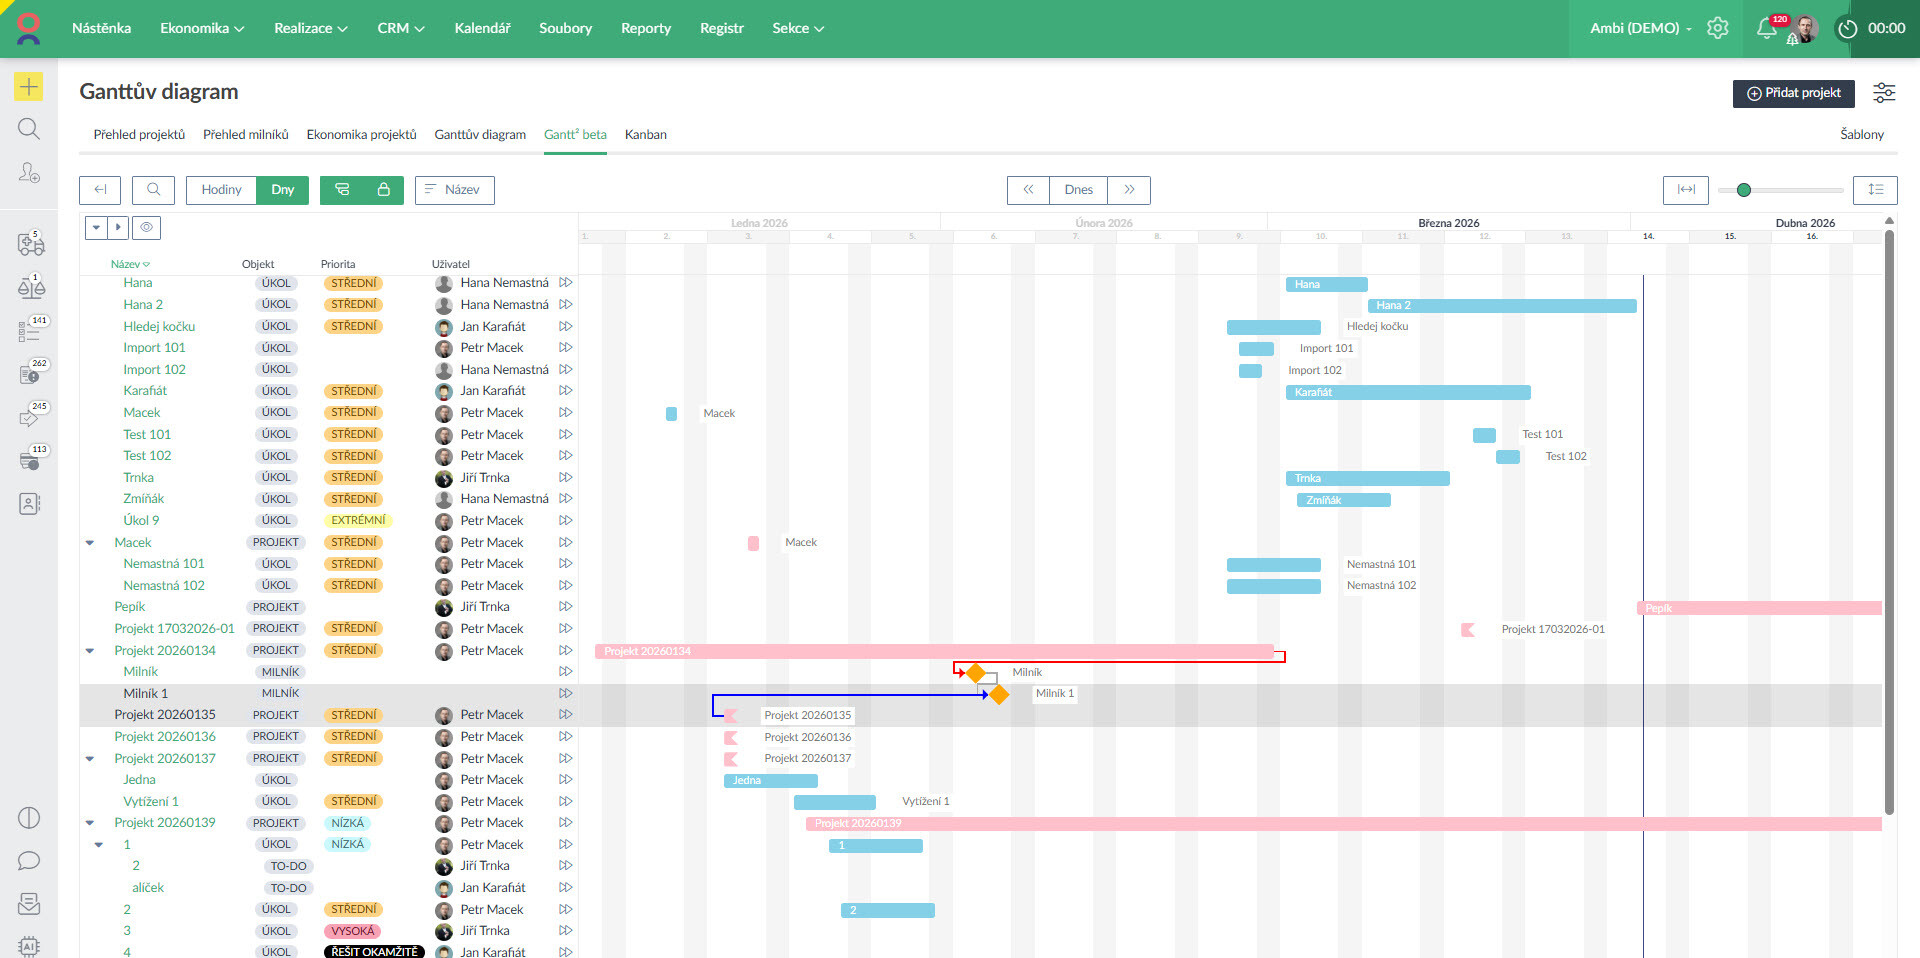Viewport: 1920px width, 958px height.
Task: Collapse the Projekt 20260134 tree row
Action: (90, 651)
